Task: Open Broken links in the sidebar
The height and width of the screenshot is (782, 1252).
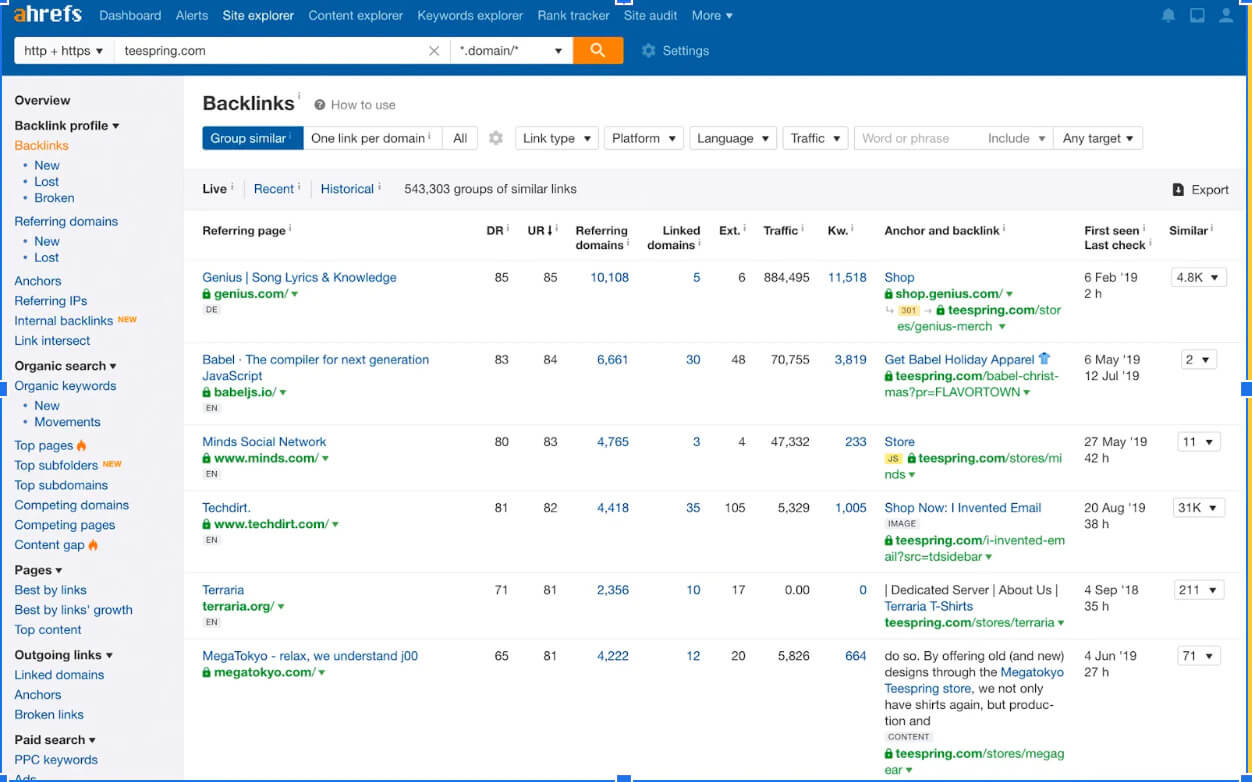Action: (49, 714)
